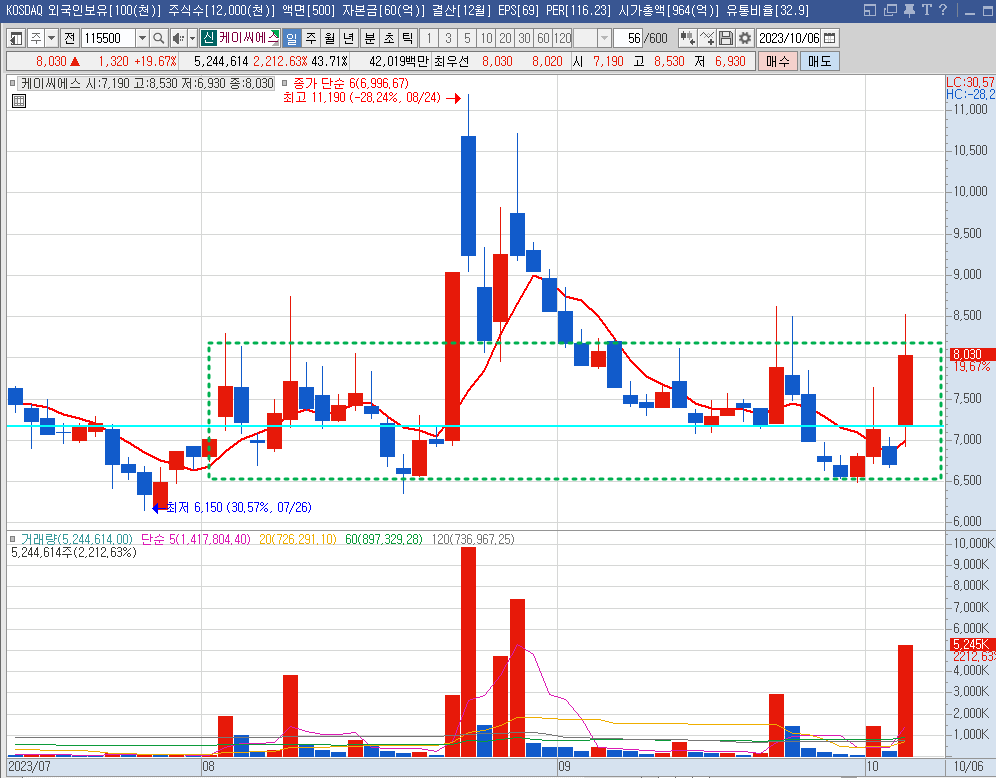The width and height of the screenshot is (996, 778).
Task: Open the custom interval dropdown
Action: click(x=604, y=39)
